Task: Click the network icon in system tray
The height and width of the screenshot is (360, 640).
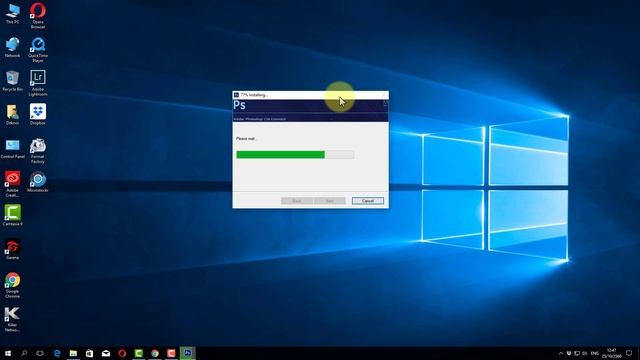Action: (577, 353)
